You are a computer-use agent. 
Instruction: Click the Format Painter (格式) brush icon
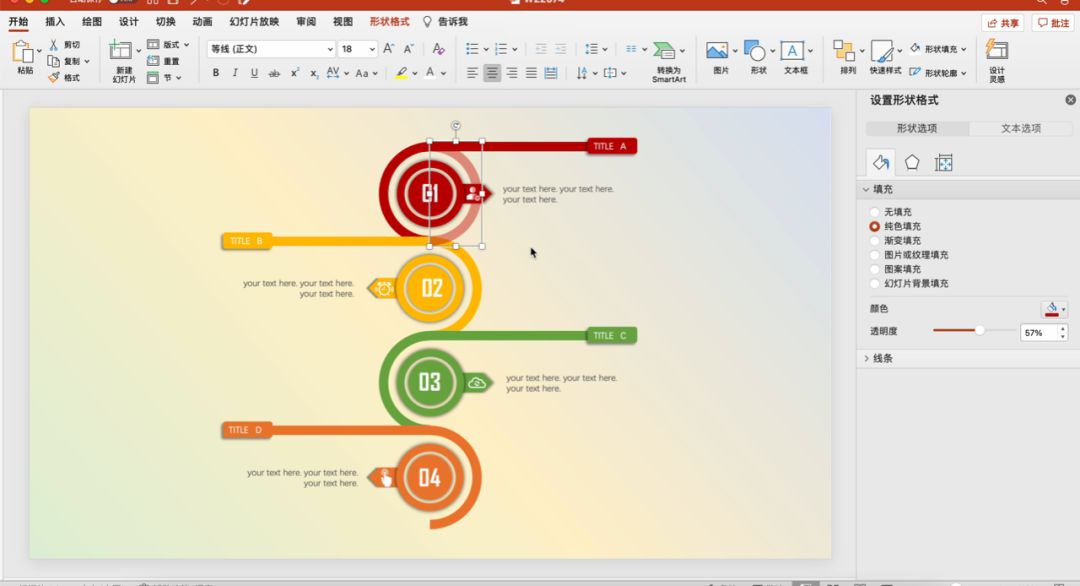coord(53,78)
